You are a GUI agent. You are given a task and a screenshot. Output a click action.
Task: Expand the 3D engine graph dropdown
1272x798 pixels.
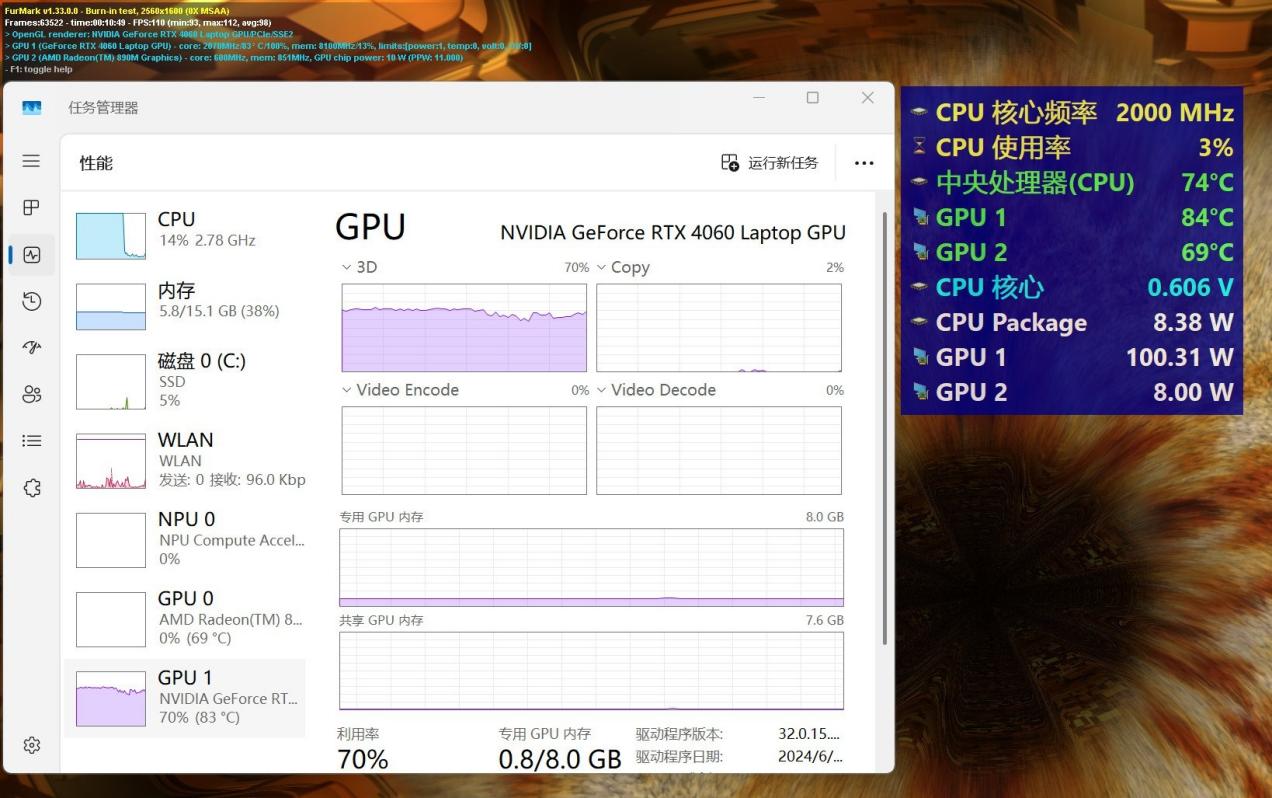coord(347,268)
